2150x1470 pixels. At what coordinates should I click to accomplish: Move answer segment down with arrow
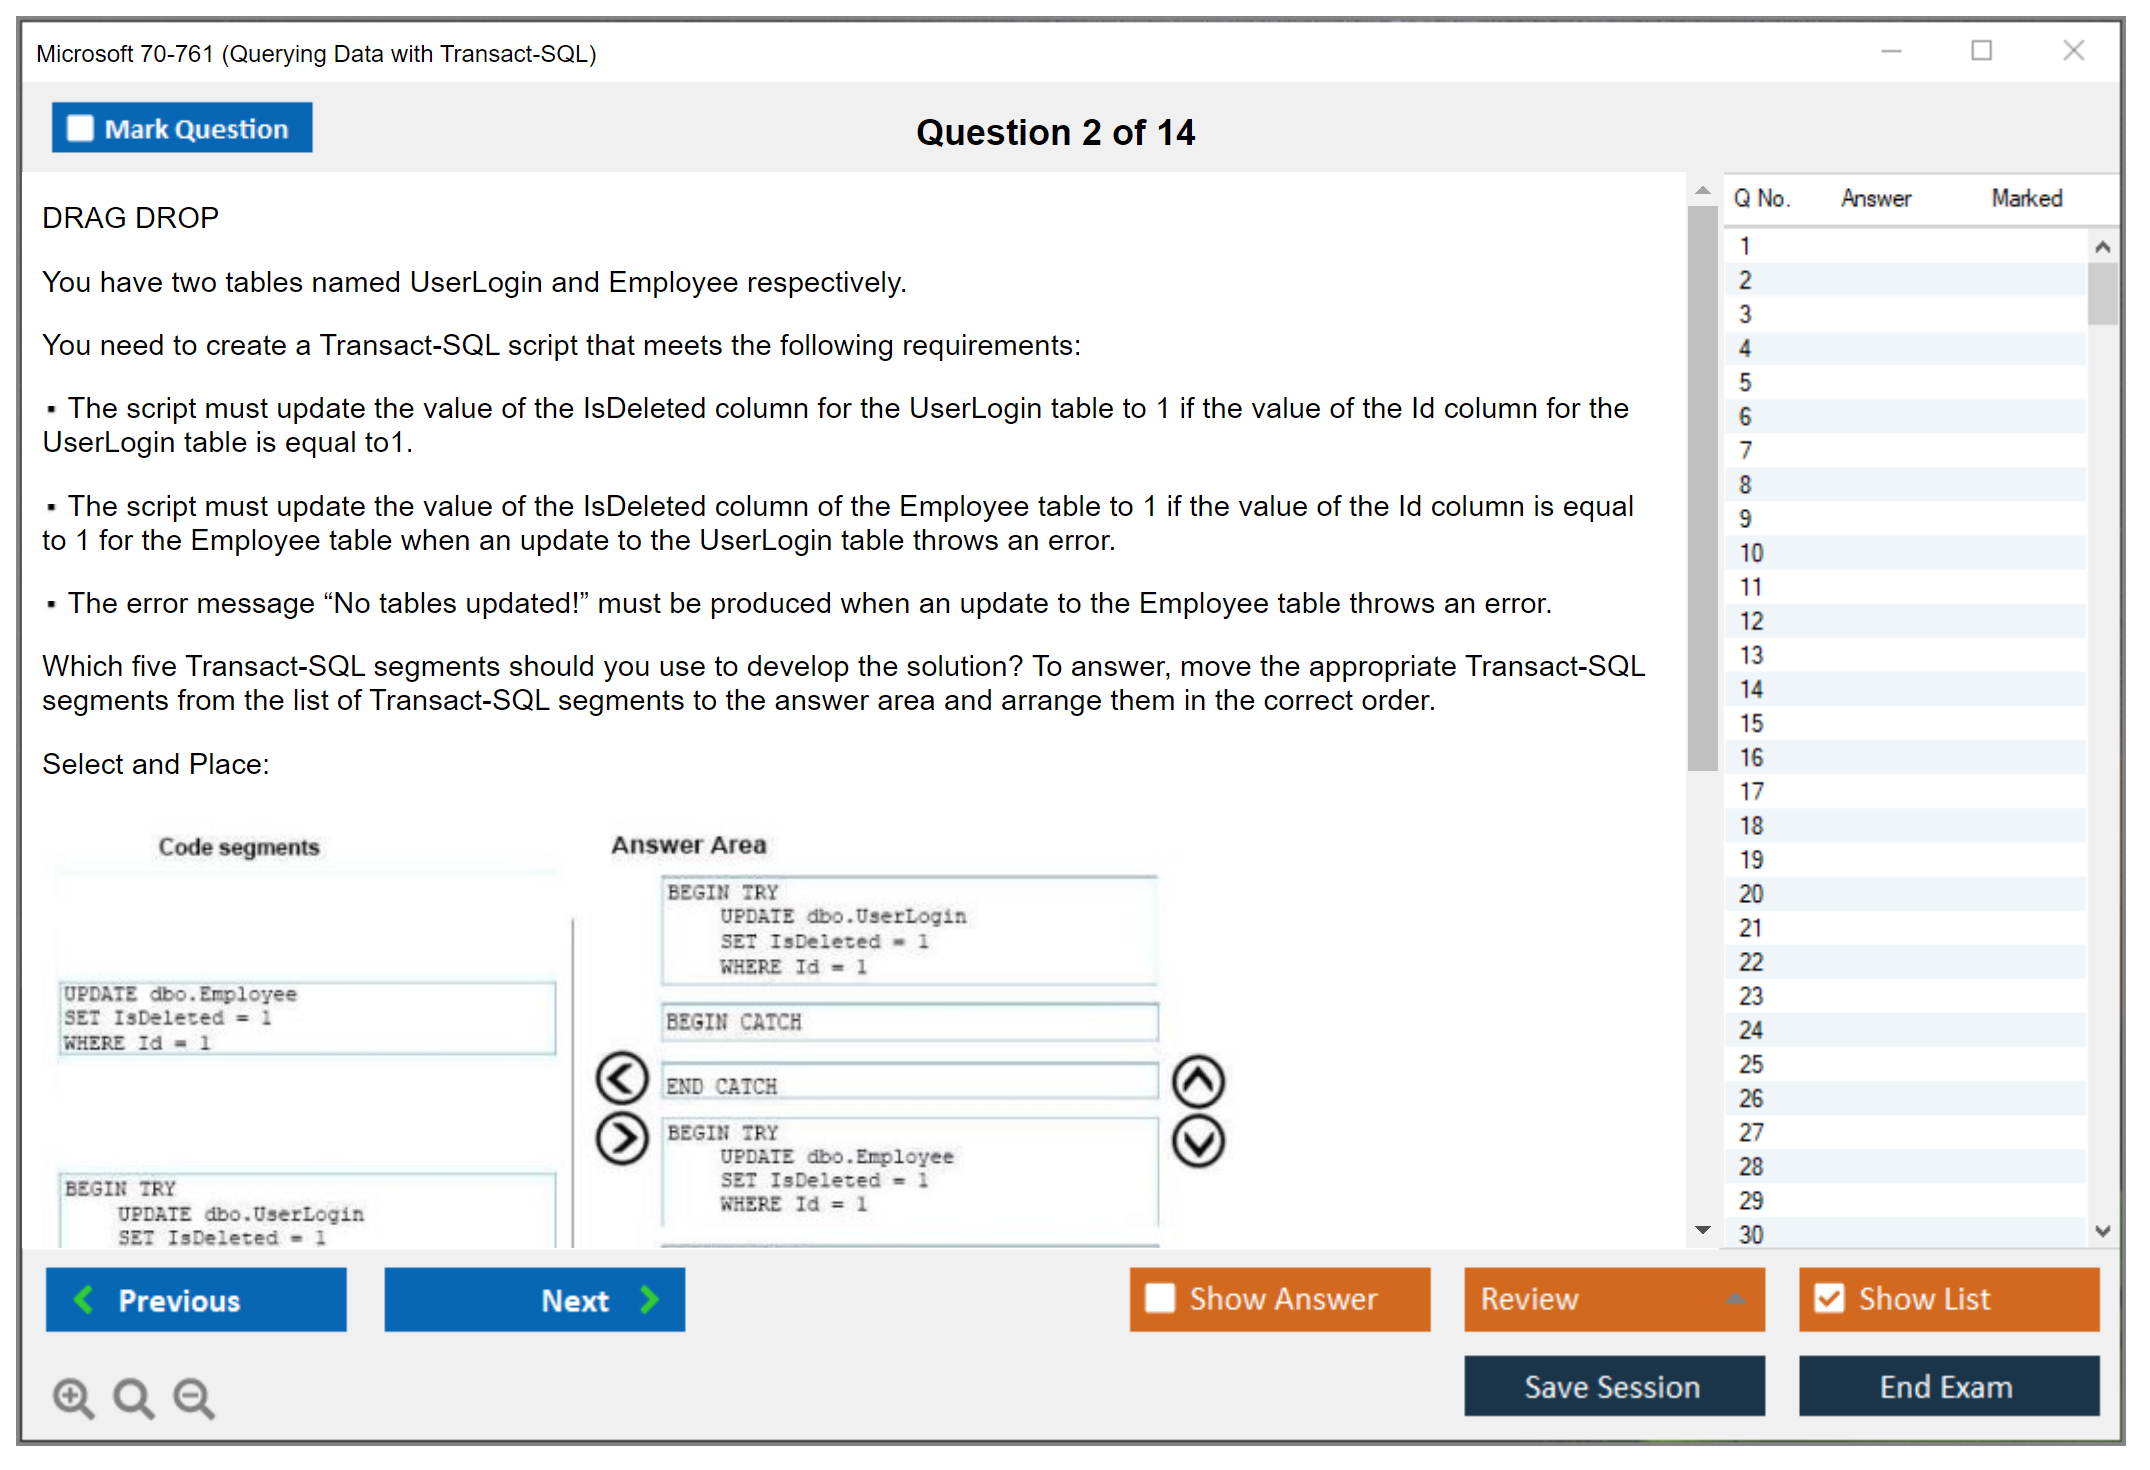pyautogui.click(x=1198, y=1141)
